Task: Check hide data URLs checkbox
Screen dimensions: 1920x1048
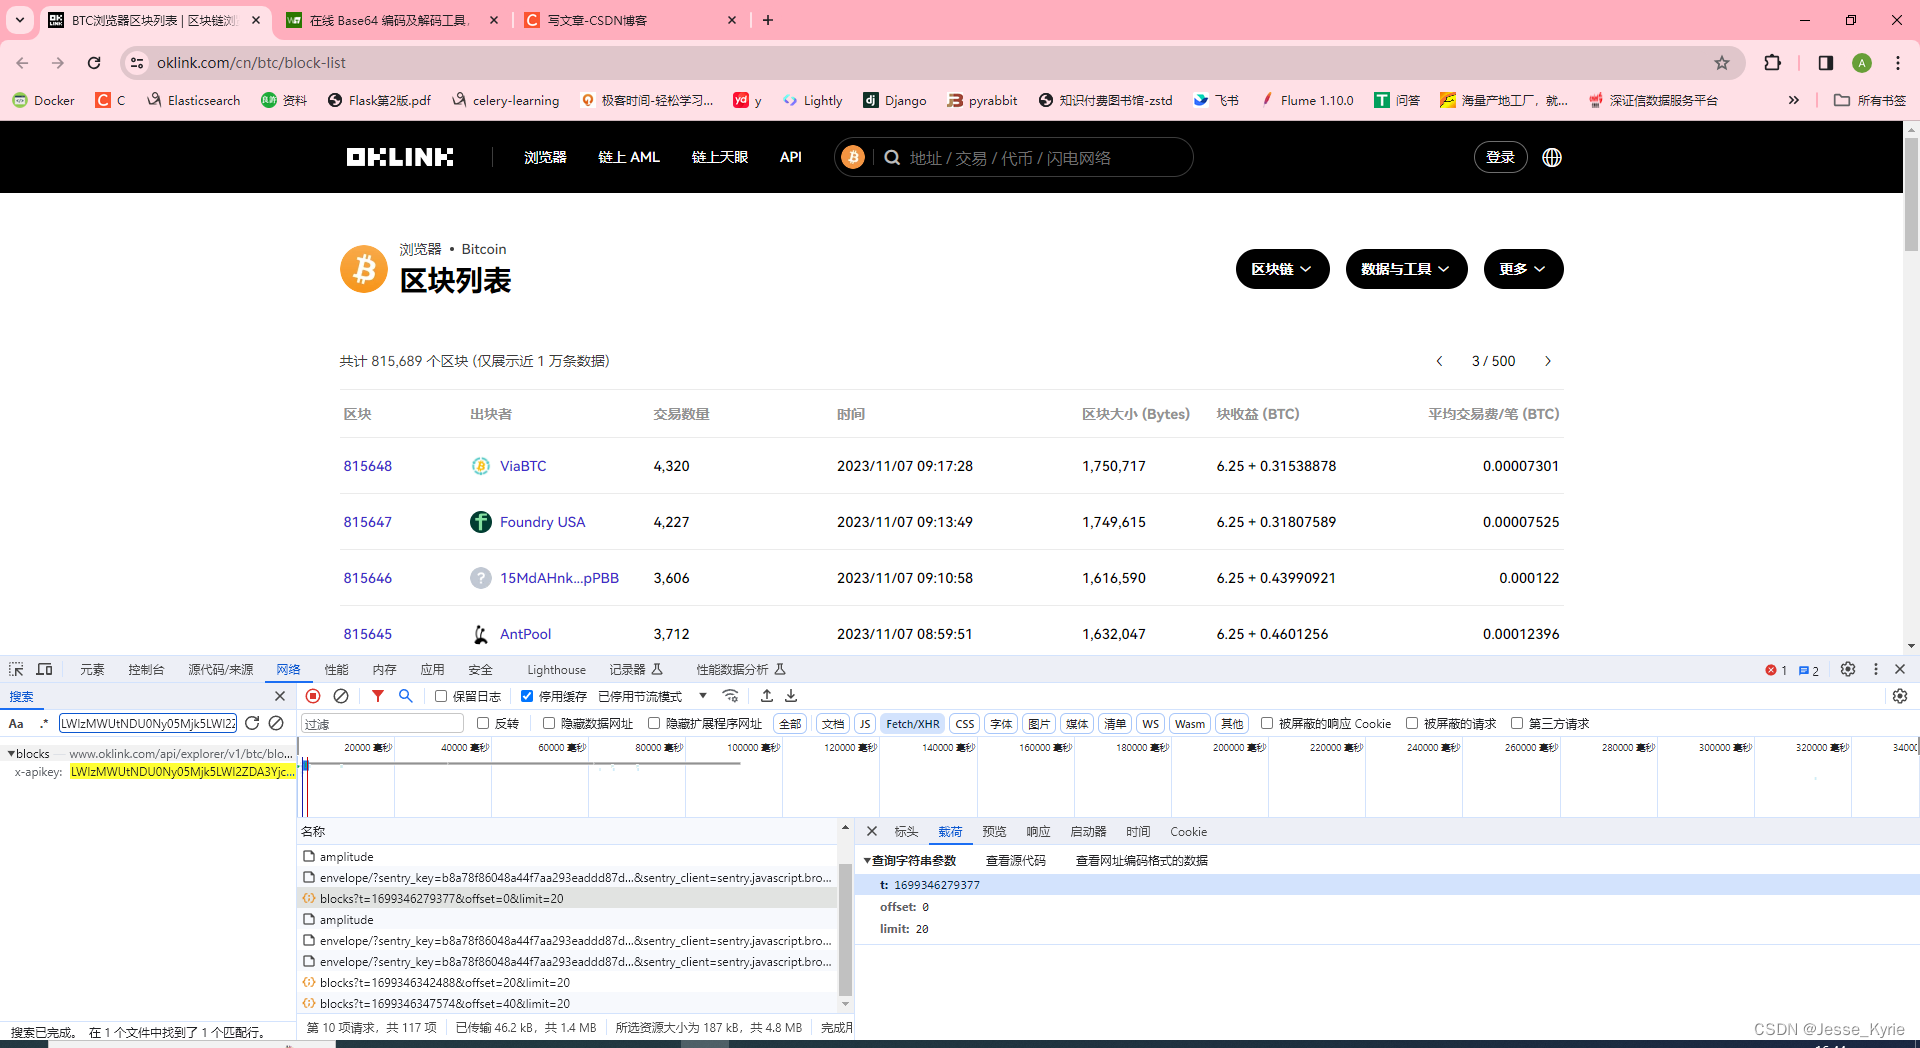Action: coord(549,723)
